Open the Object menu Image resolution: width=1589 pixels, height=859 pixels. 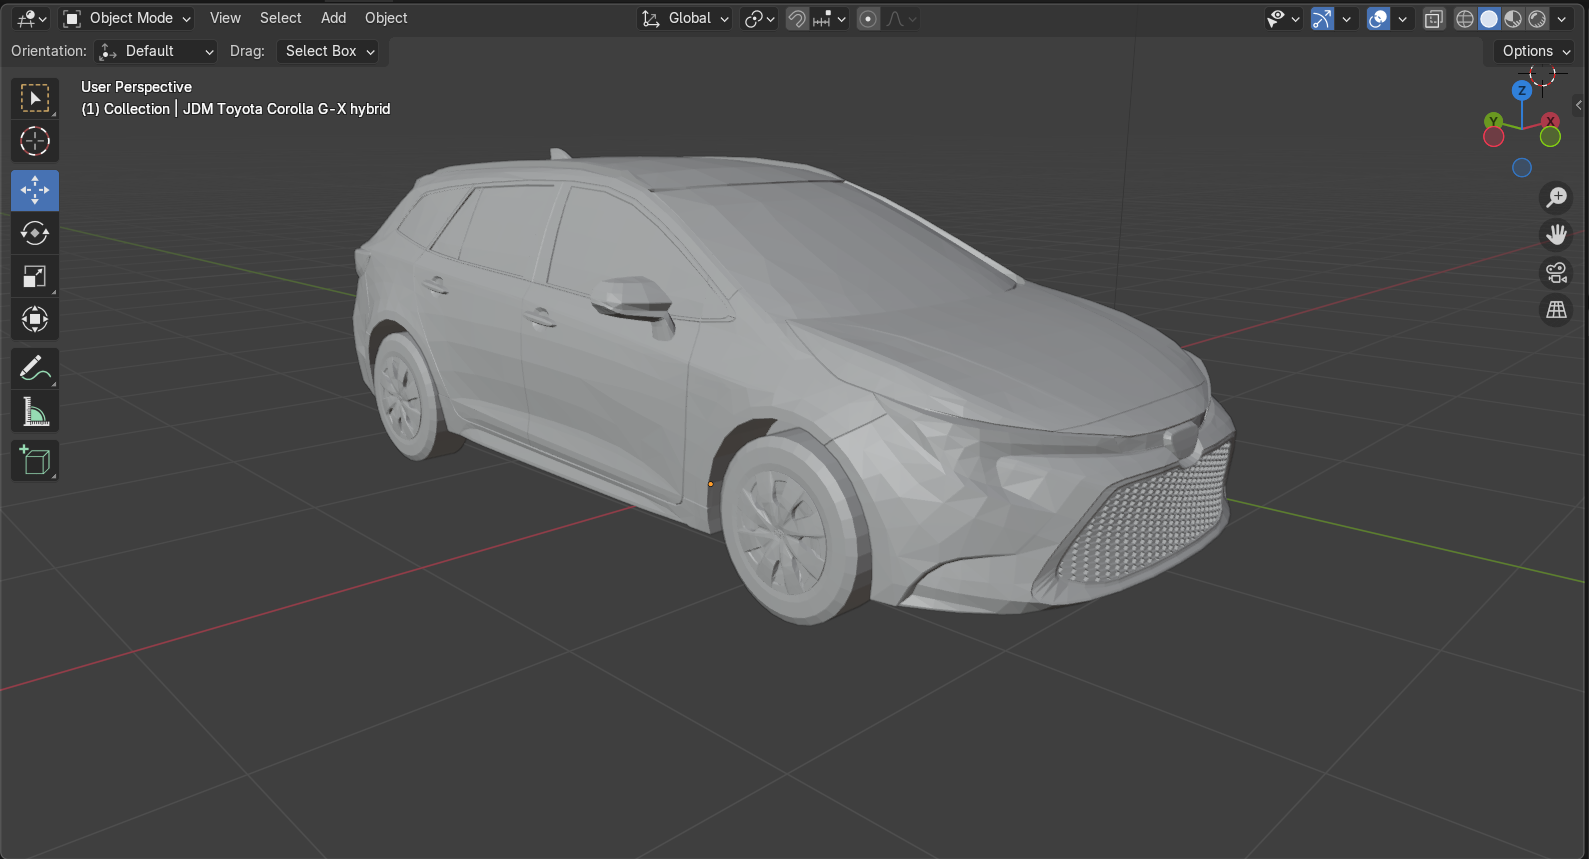pyautogui.click(x=386, y=18)
